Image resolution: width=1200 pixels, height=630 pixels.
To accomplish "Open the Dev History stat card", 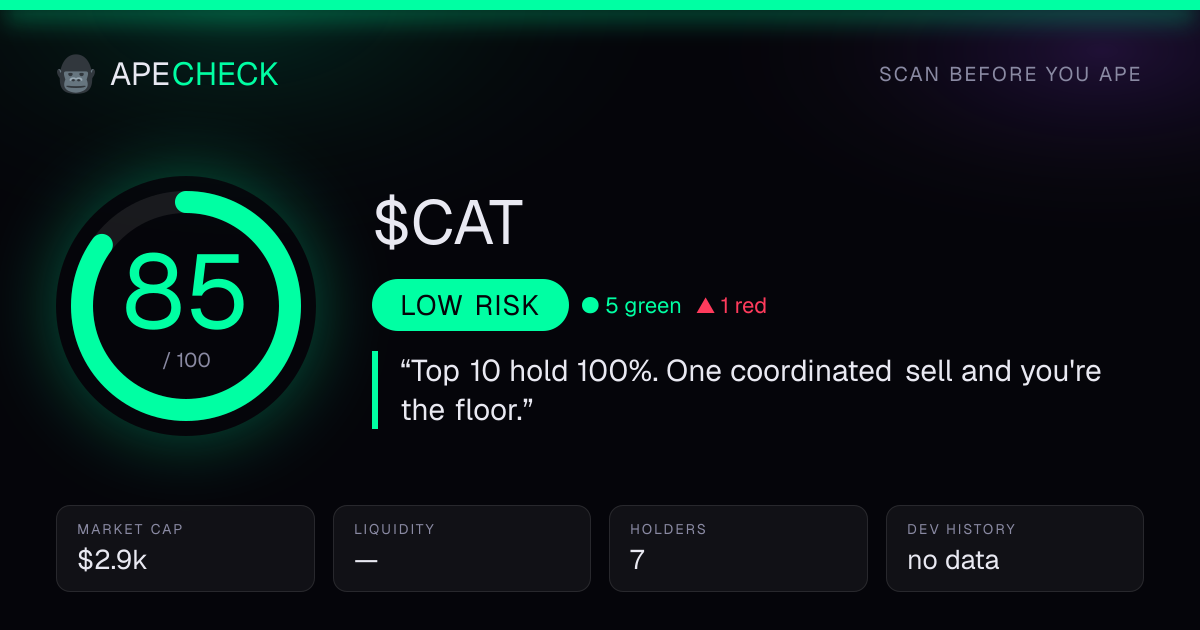I will point(1015,548).
